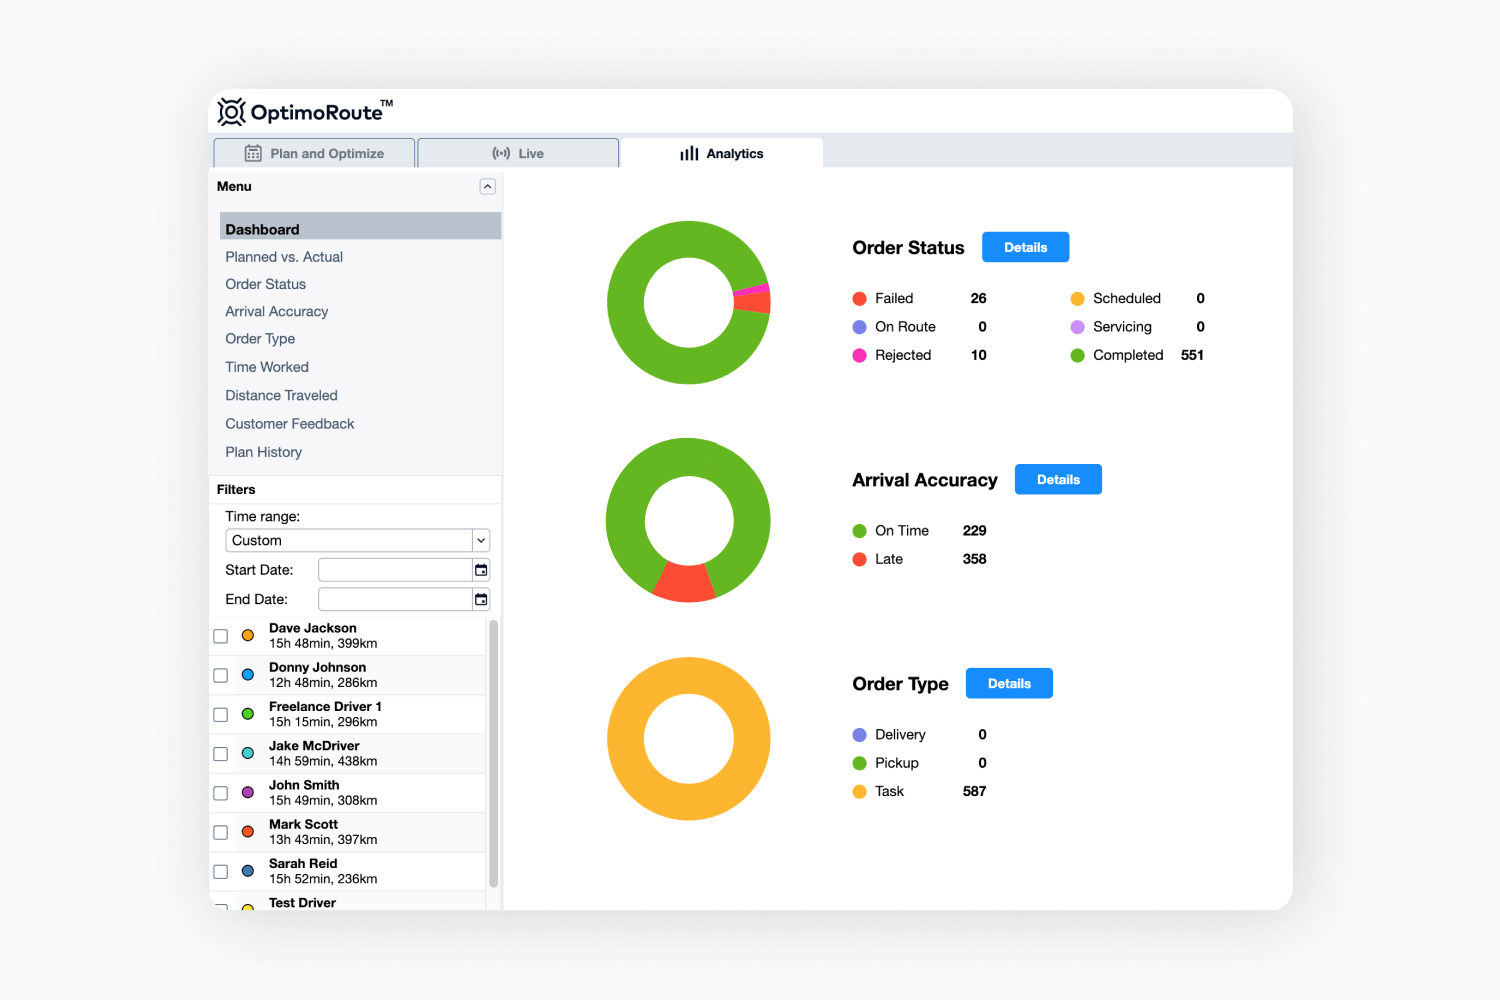Image resolution: width=1500 pixels, height=1000 pixels.
Task: Check the checkbox next to Donny Johnson
Action: [220, 675]
